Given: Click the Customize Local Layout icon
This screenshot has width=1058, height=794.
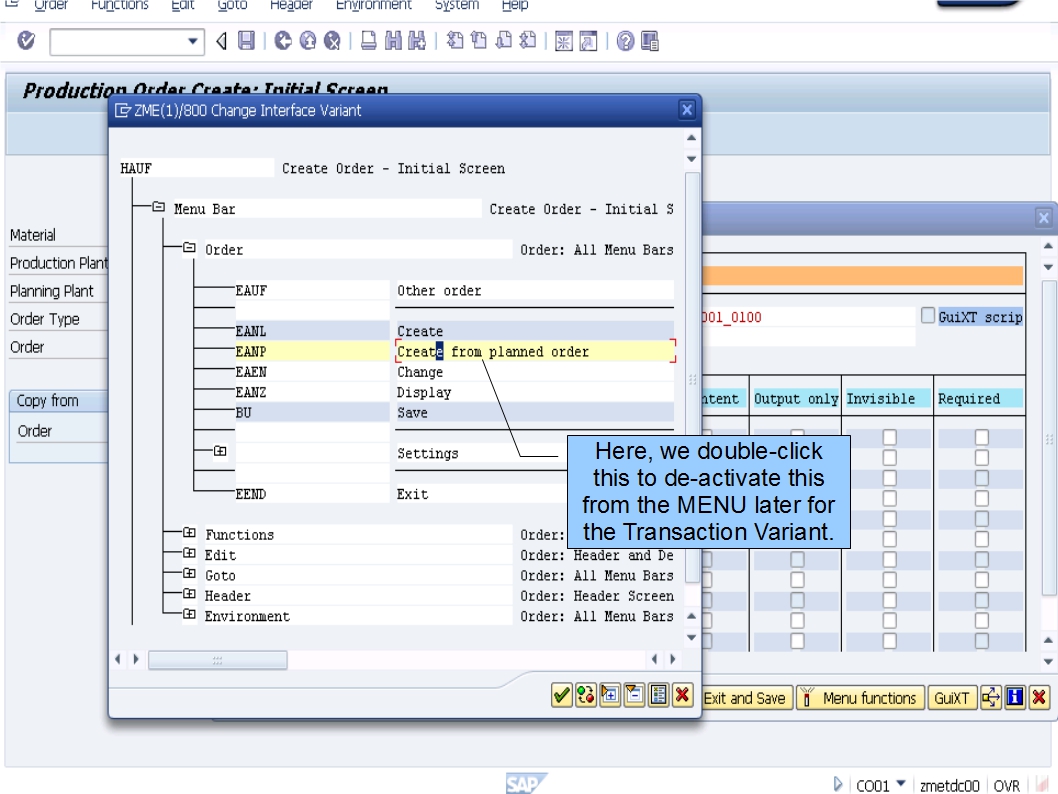Looking at the screenshot, I should pyautogui.click(x=650, y=41).
